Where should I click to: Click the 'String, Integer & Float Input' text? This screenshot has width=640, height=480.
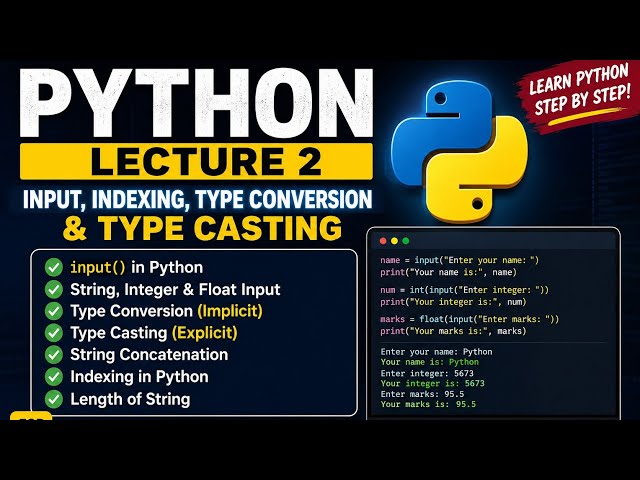(175, 290)
